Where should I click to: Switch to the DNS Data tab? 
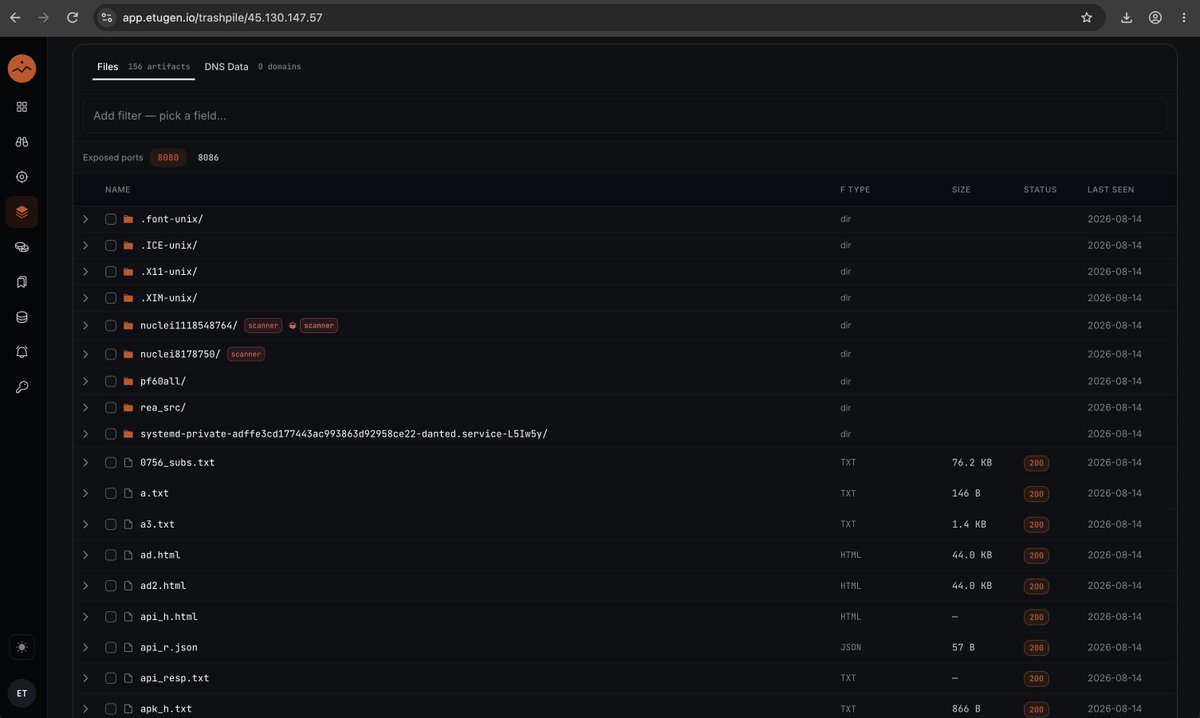click(x=252, y=66)
